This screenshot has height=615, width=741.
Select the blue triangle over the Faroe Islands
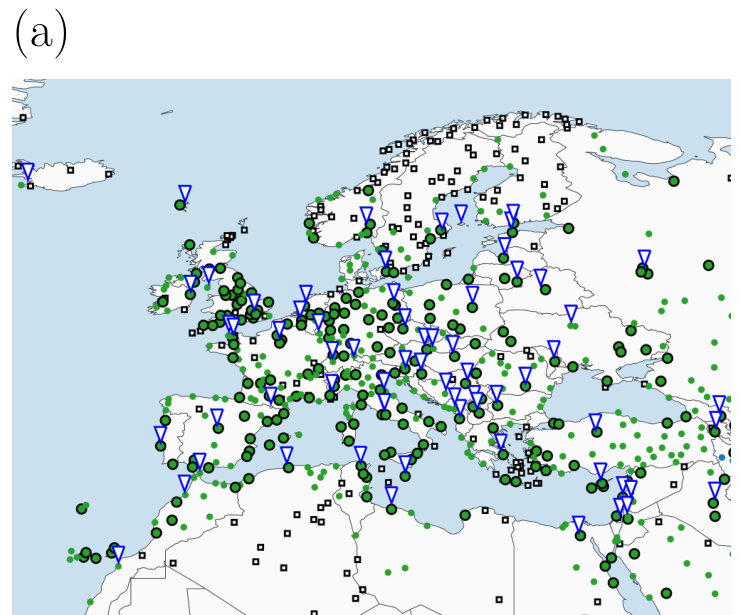pyautogui.click(x=185, y=193)
